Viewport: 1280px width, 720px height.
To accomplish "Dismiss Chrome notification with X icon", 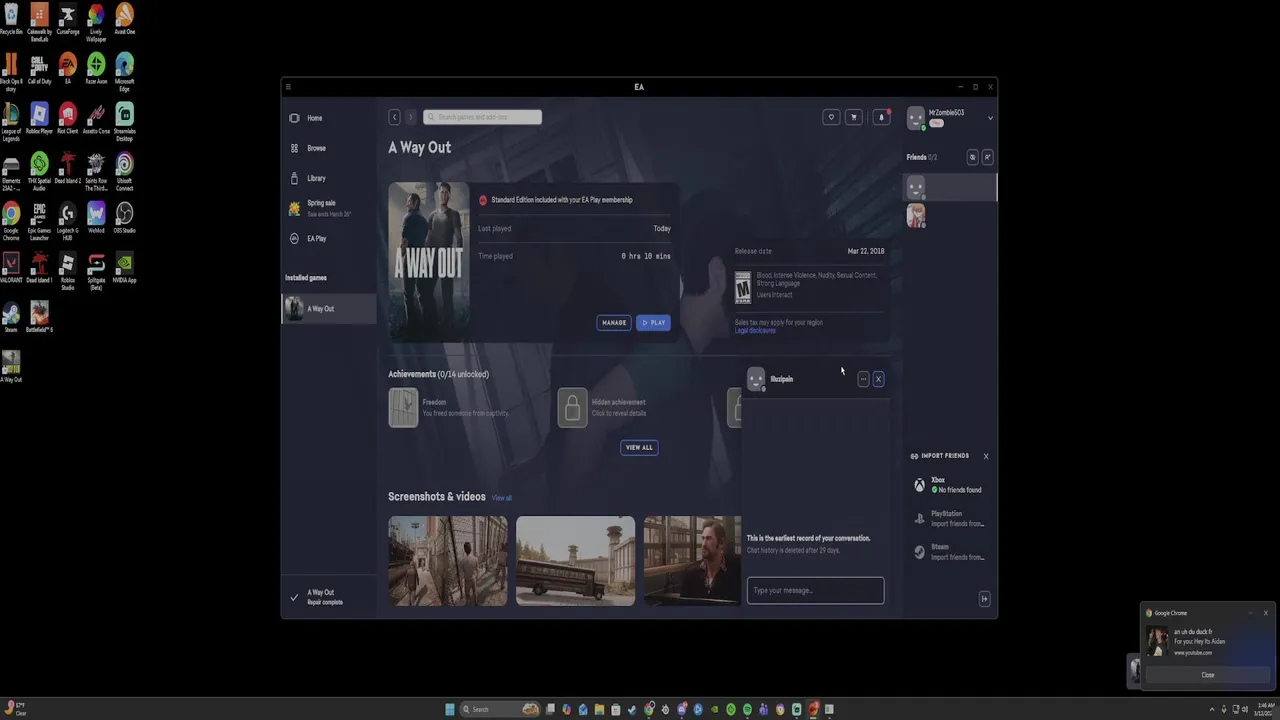I will [1265, 613].
